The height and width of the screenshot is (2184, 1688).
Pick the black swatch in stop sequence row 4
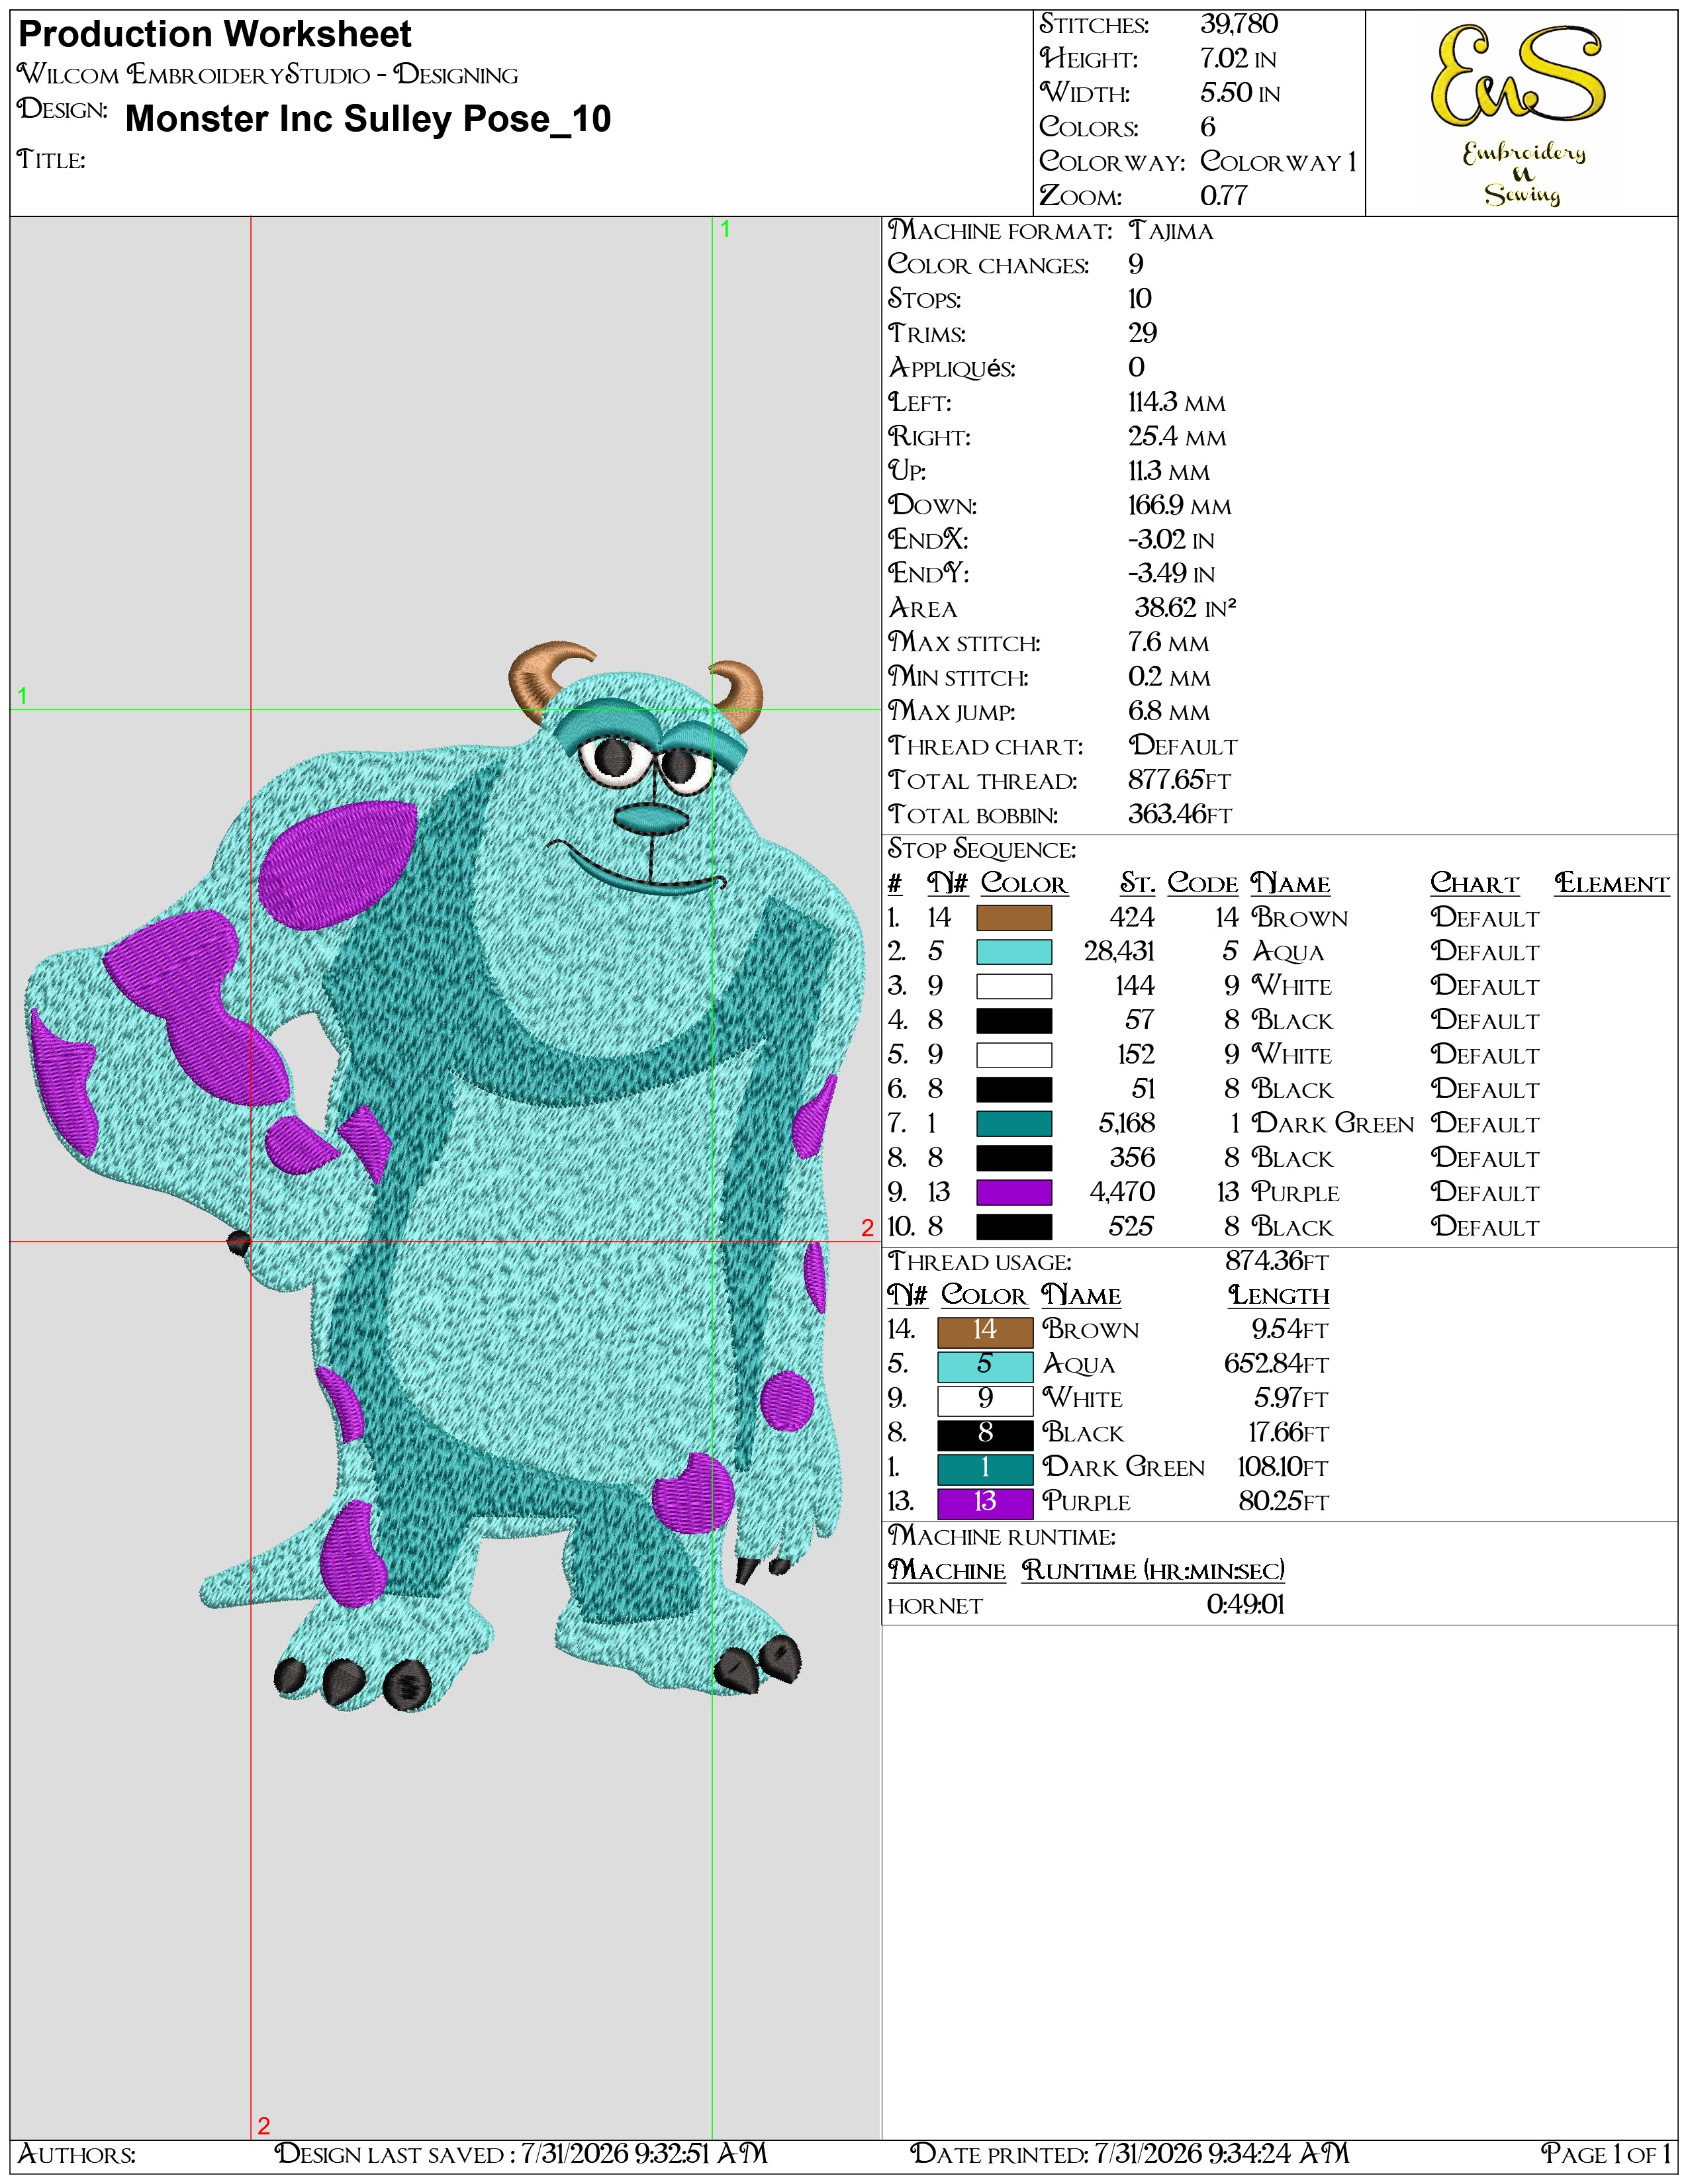(x=1014, y=1021)
